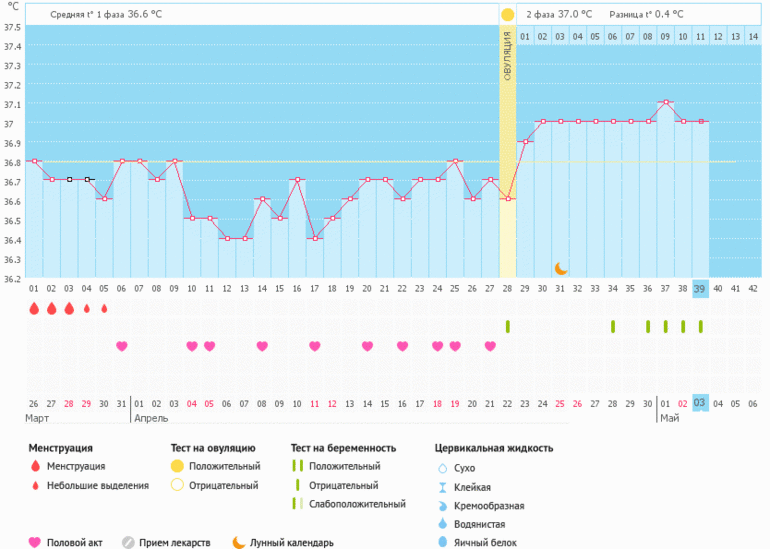
Task: Select the menstruation drop under cycle day 01
Action: [x=34, y=308]
